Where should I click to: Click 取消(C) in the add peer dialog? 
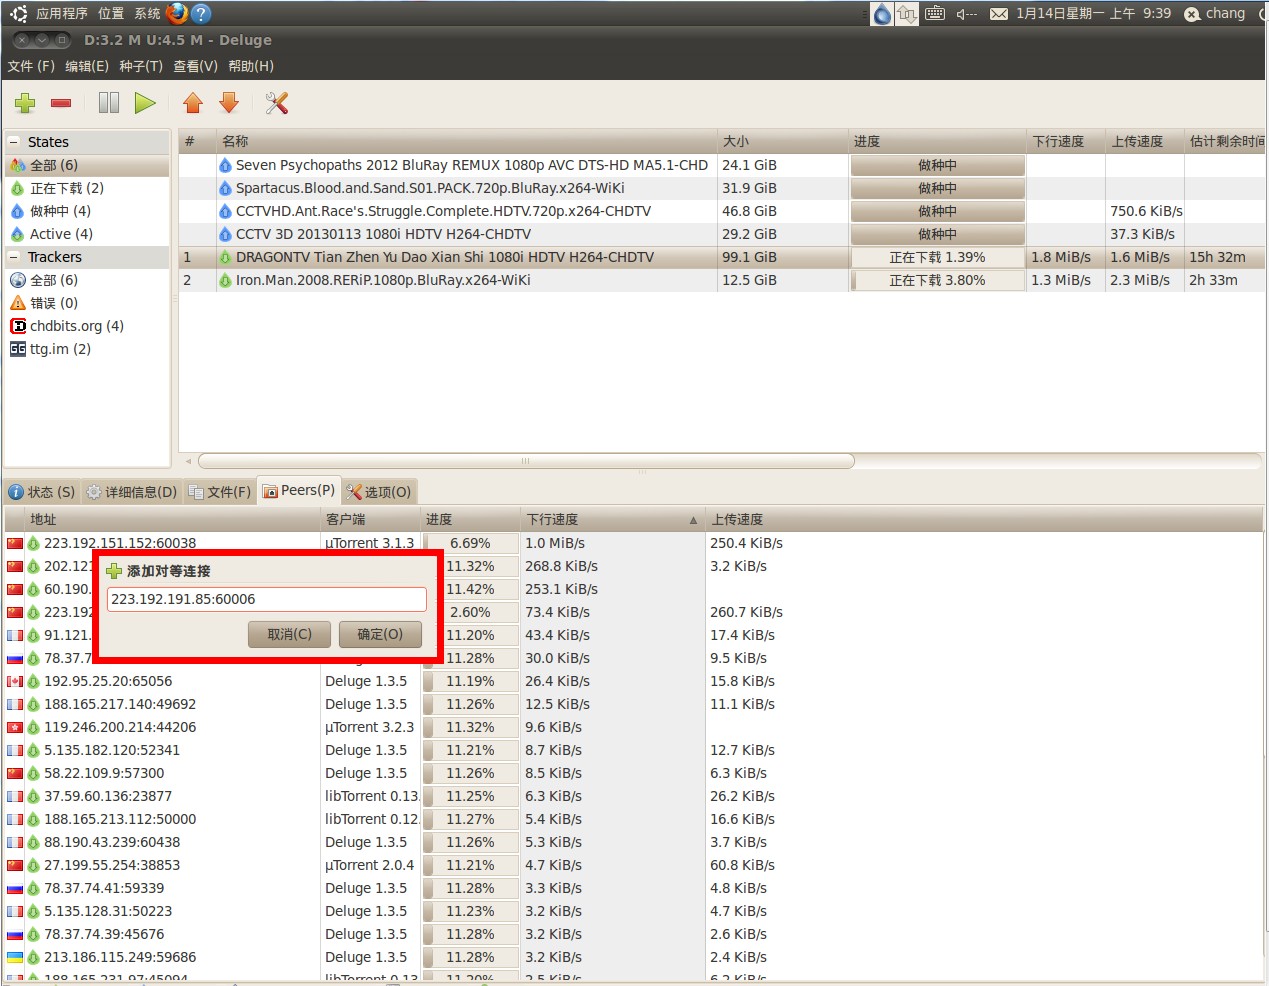290,634
